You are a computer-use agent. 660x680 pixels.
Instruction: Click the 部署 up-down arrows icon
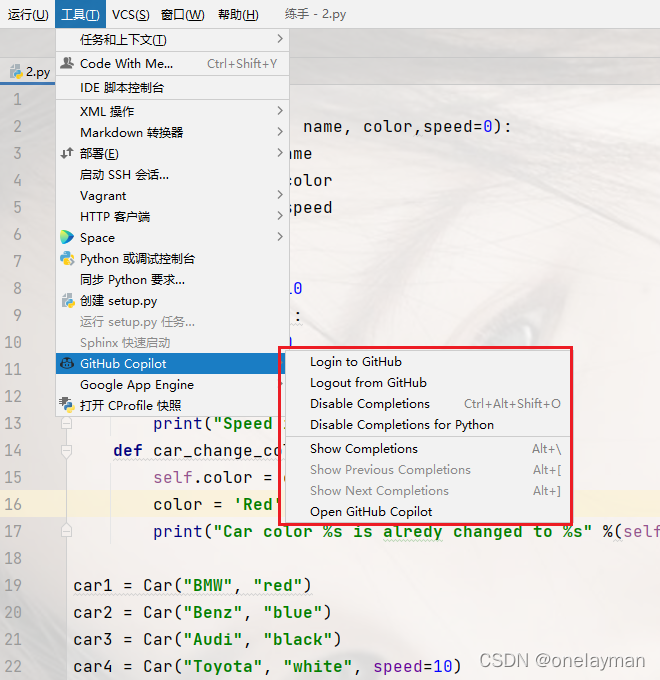67,153
